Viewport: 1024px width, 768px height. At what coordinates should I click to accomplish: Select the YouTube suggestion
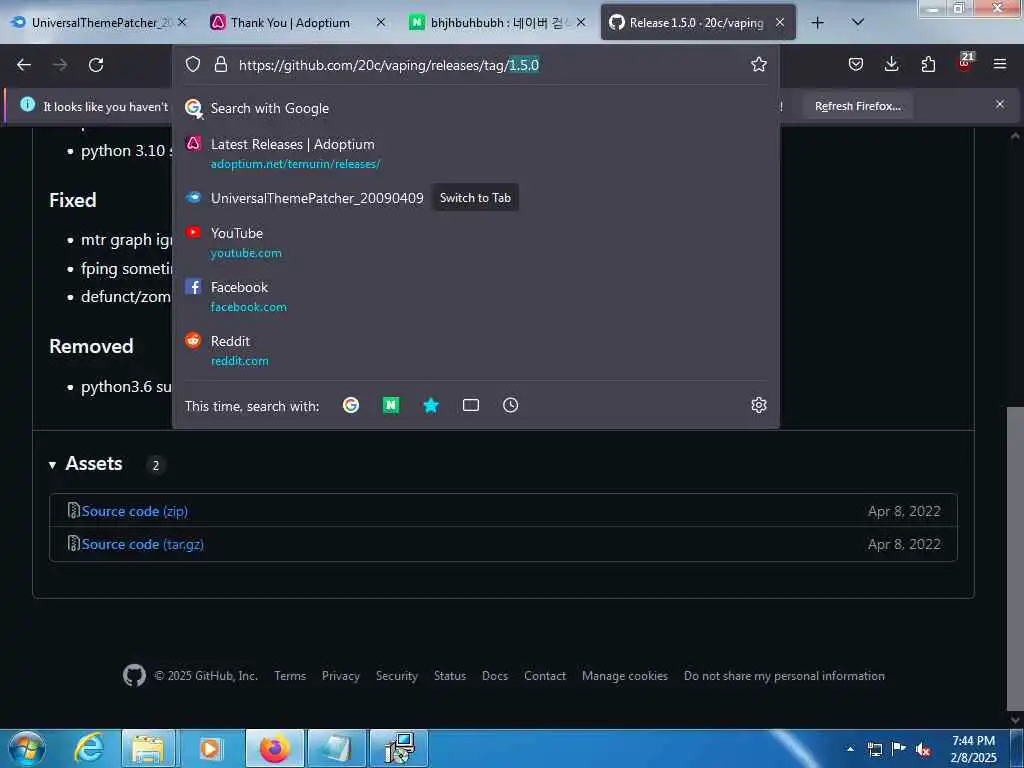[475, 243]
